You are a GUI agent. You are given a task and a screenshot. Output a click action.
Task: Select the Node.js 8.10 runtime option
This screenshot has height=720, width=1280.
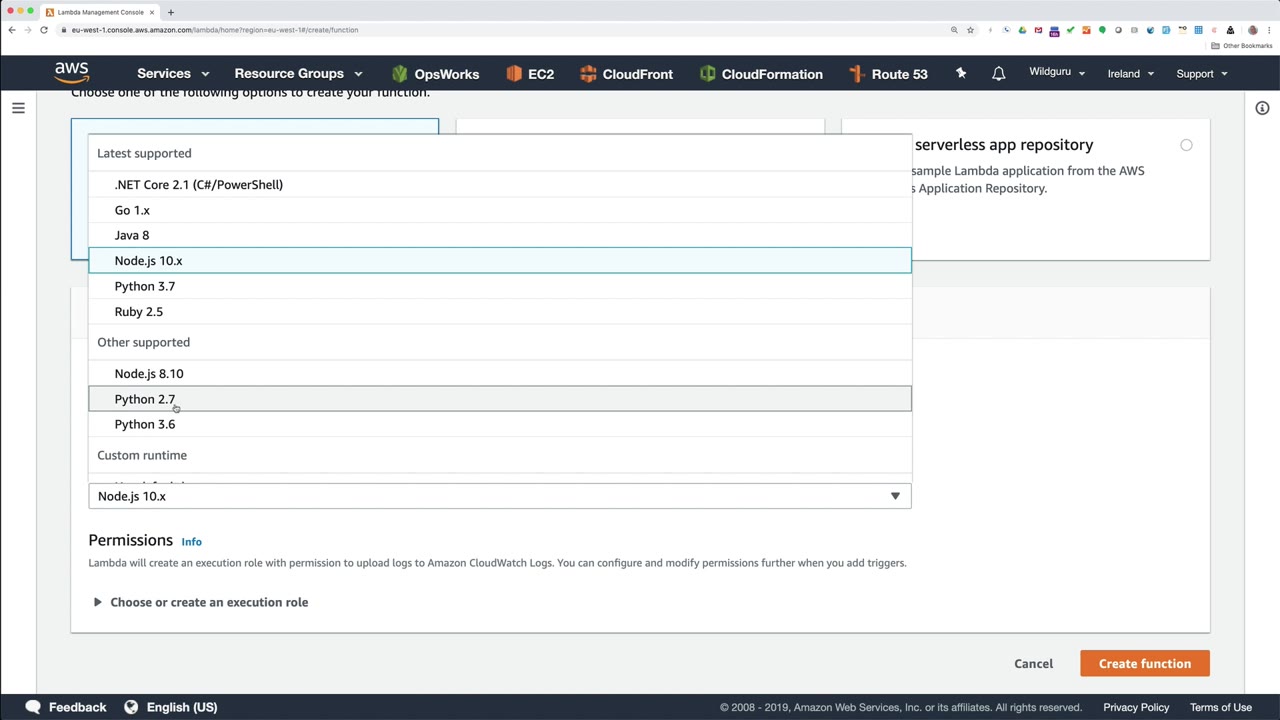click(500, 374)
